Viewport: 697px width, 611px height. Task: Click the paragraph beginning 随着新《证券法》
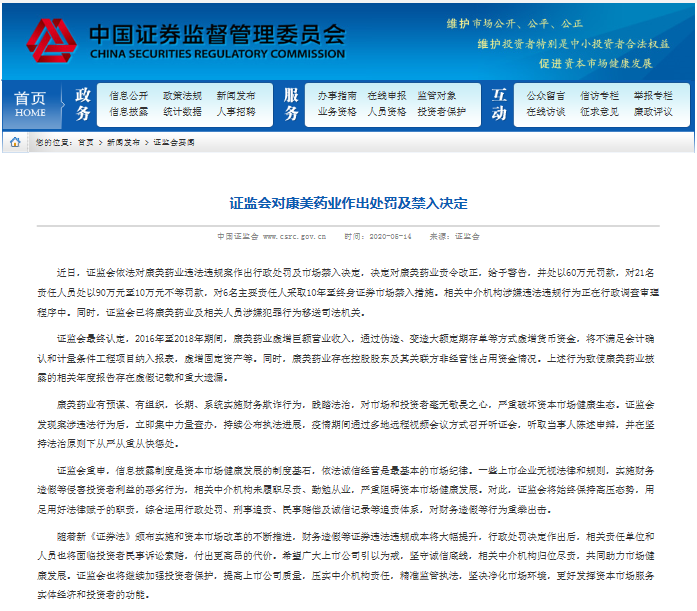[348, 565]
